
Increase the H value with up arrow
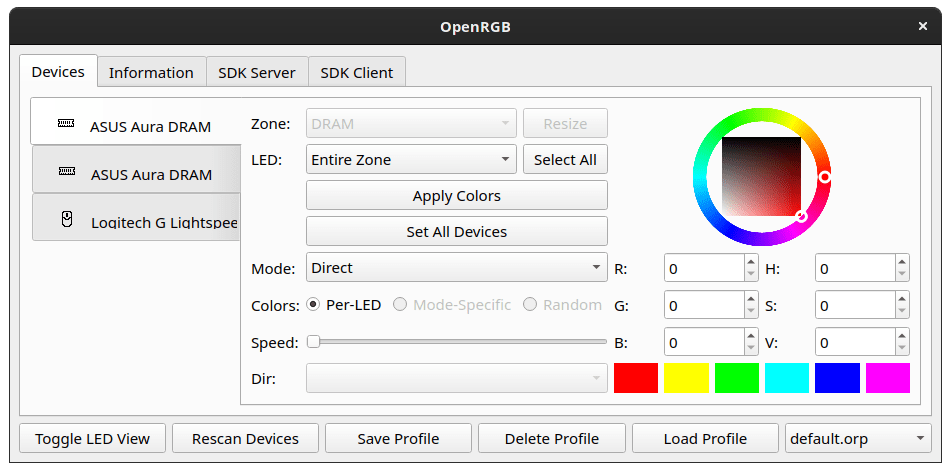[902, 261]
